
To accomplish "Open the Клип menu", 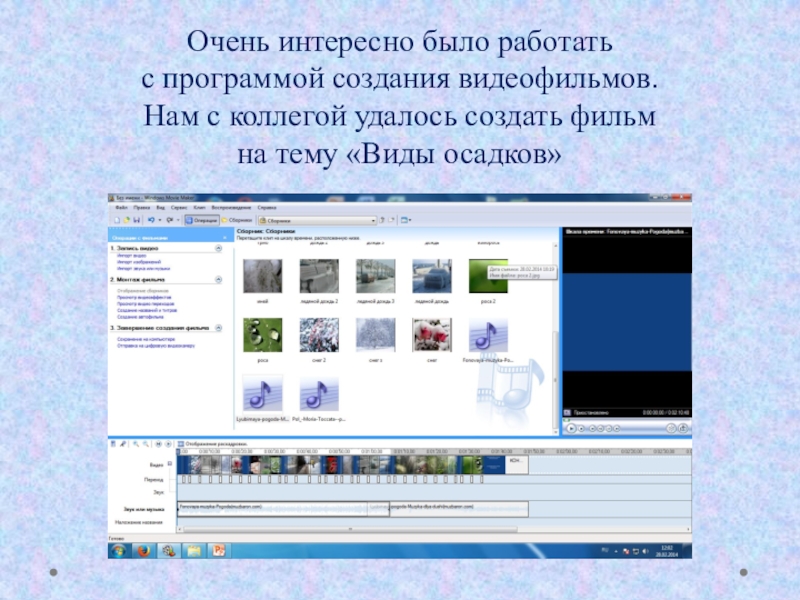I will click(199, 208).
